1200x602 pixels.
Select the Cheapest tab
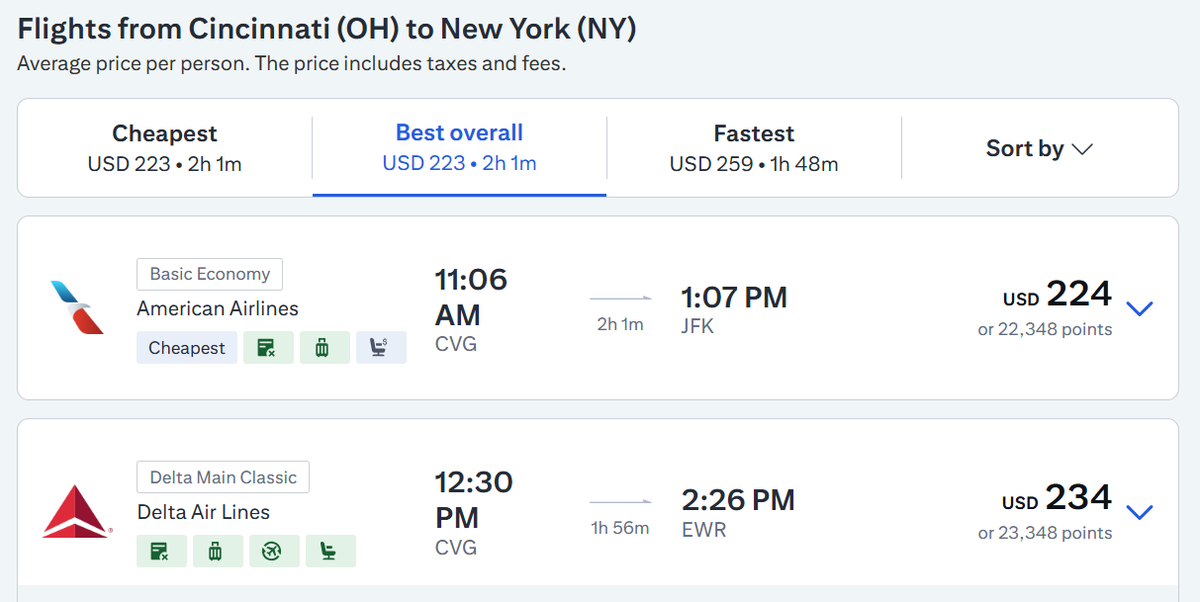165,148
